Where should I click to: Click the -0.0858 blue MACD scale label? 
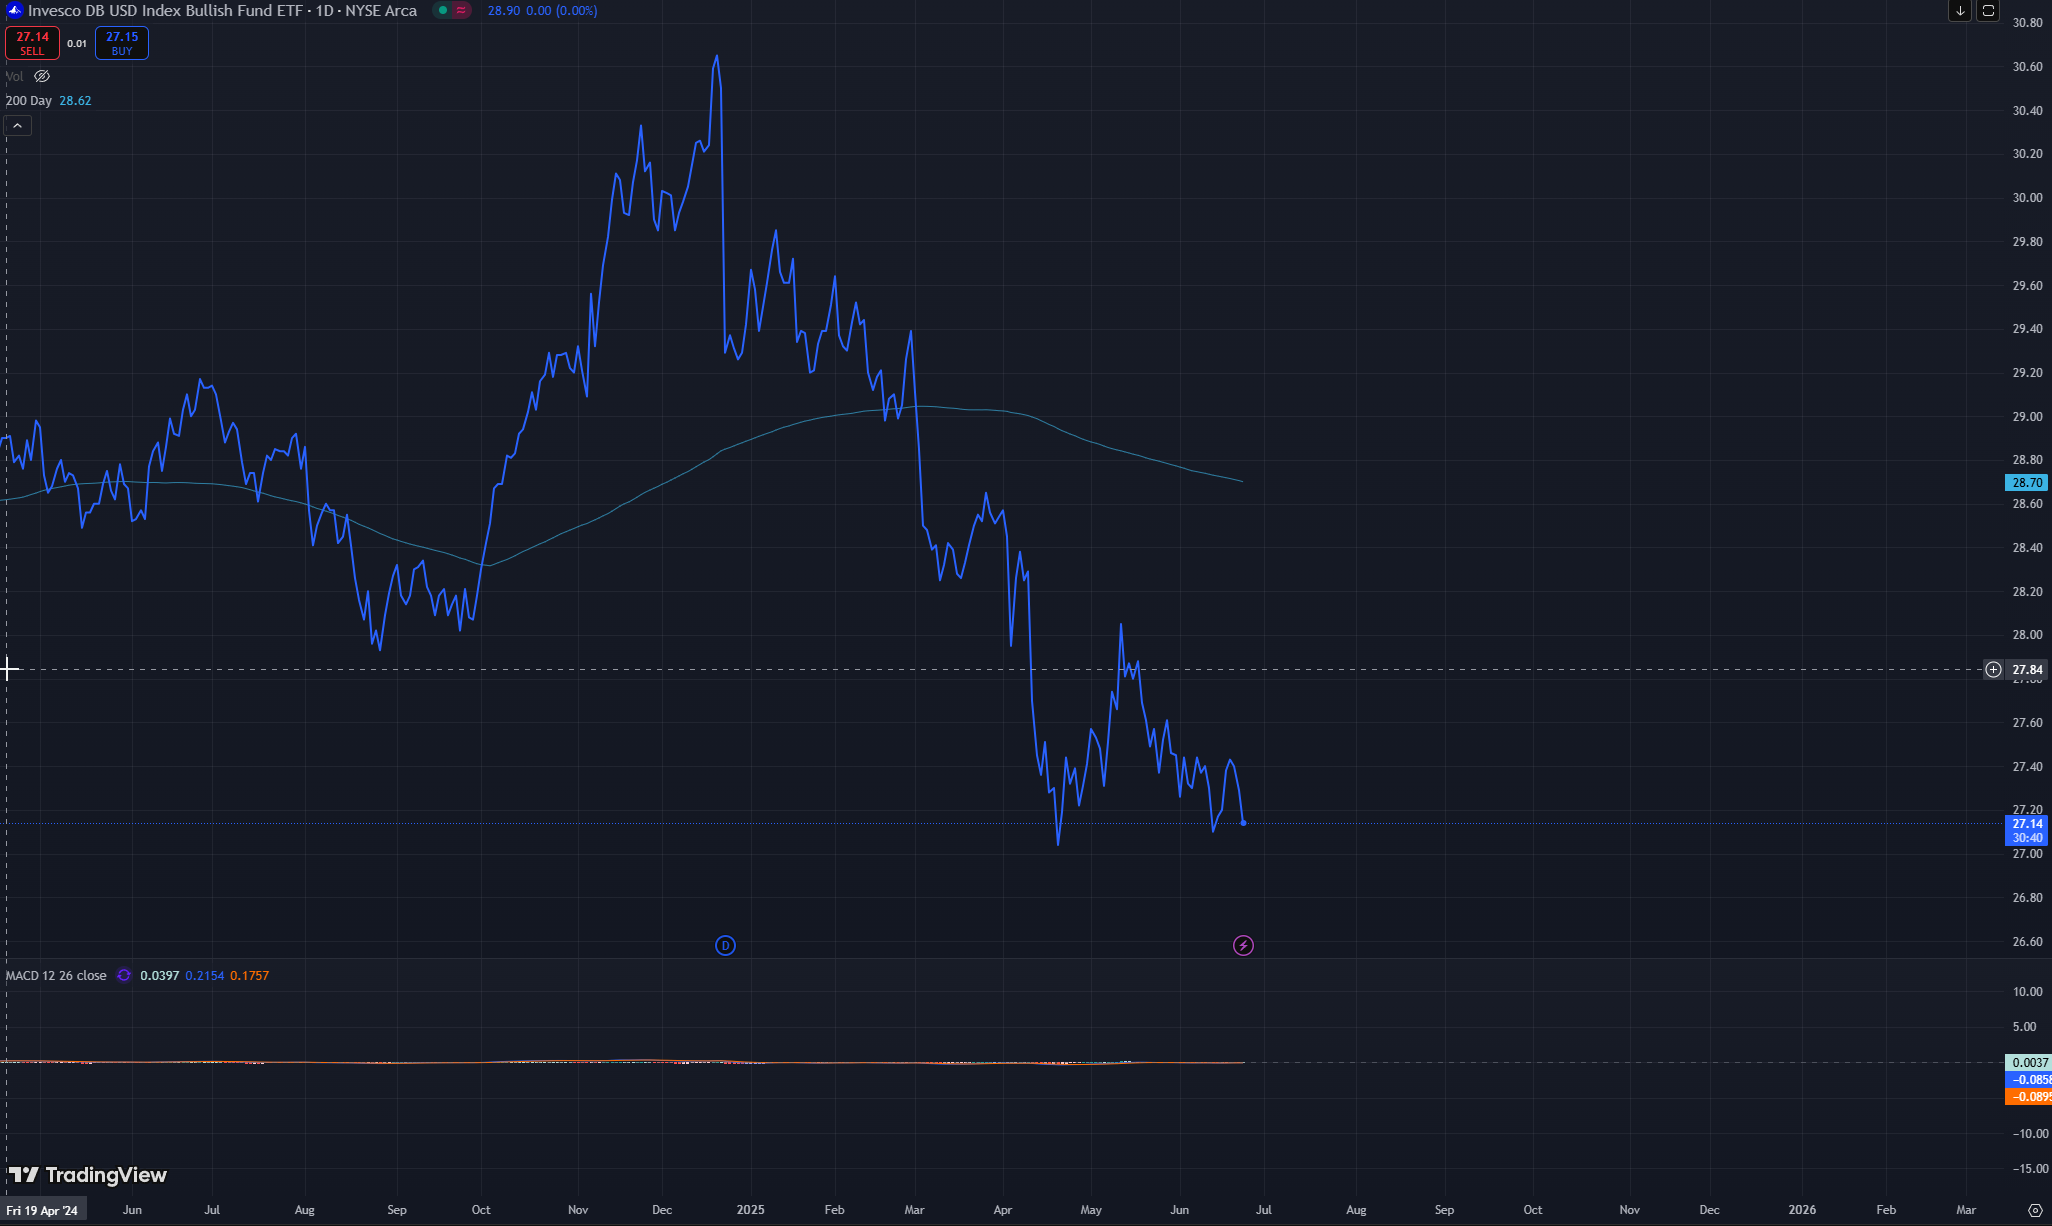click(x=2028, y=1080)
